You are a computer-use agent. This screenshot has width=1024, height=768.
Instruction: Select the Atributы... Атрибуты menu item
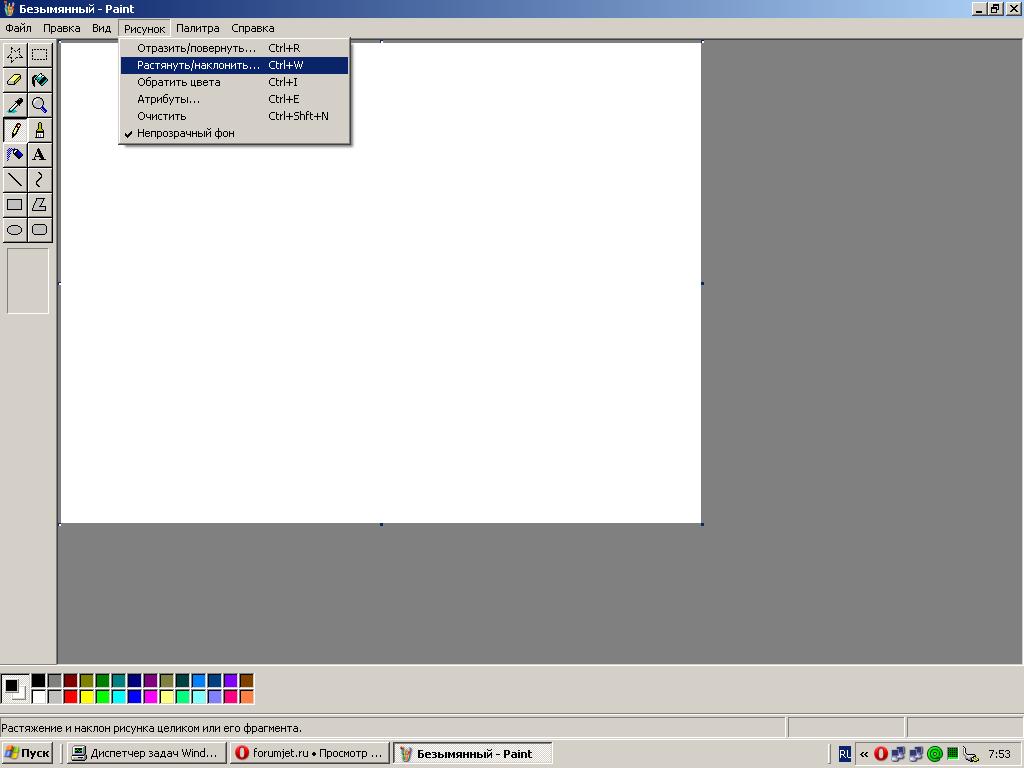coord(168,99)
